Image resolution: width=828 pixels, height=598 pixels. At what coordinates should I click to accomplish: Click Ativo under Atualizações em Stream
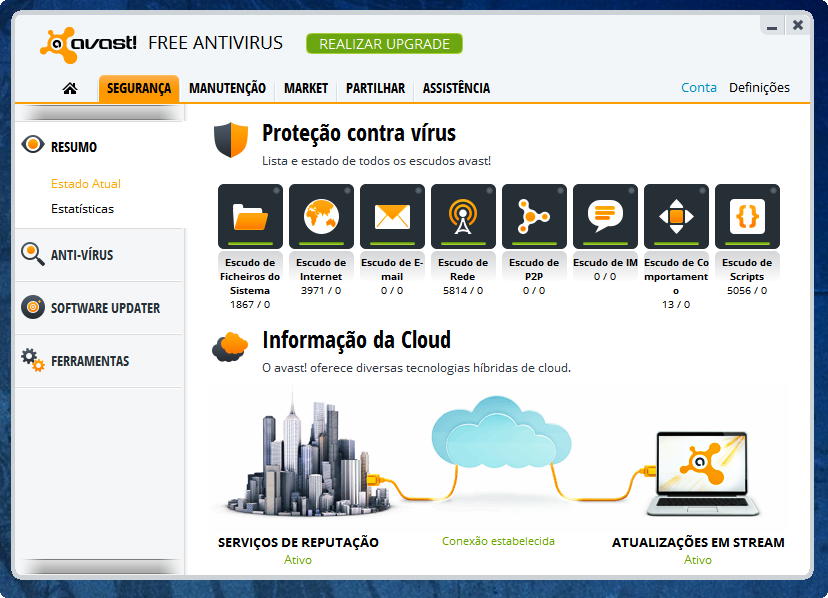pos(698,560)
